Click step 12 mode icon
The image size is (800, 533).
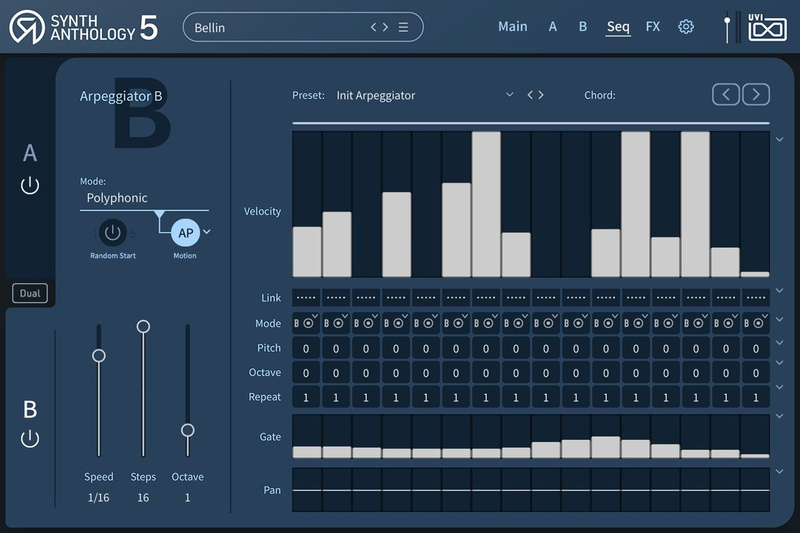[x=636, y=323]
